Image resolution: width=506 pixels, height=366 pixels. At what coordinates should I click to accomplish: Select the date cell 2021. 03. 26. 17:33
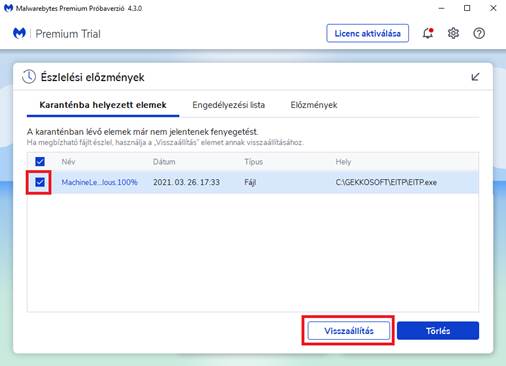click(186, 182)
